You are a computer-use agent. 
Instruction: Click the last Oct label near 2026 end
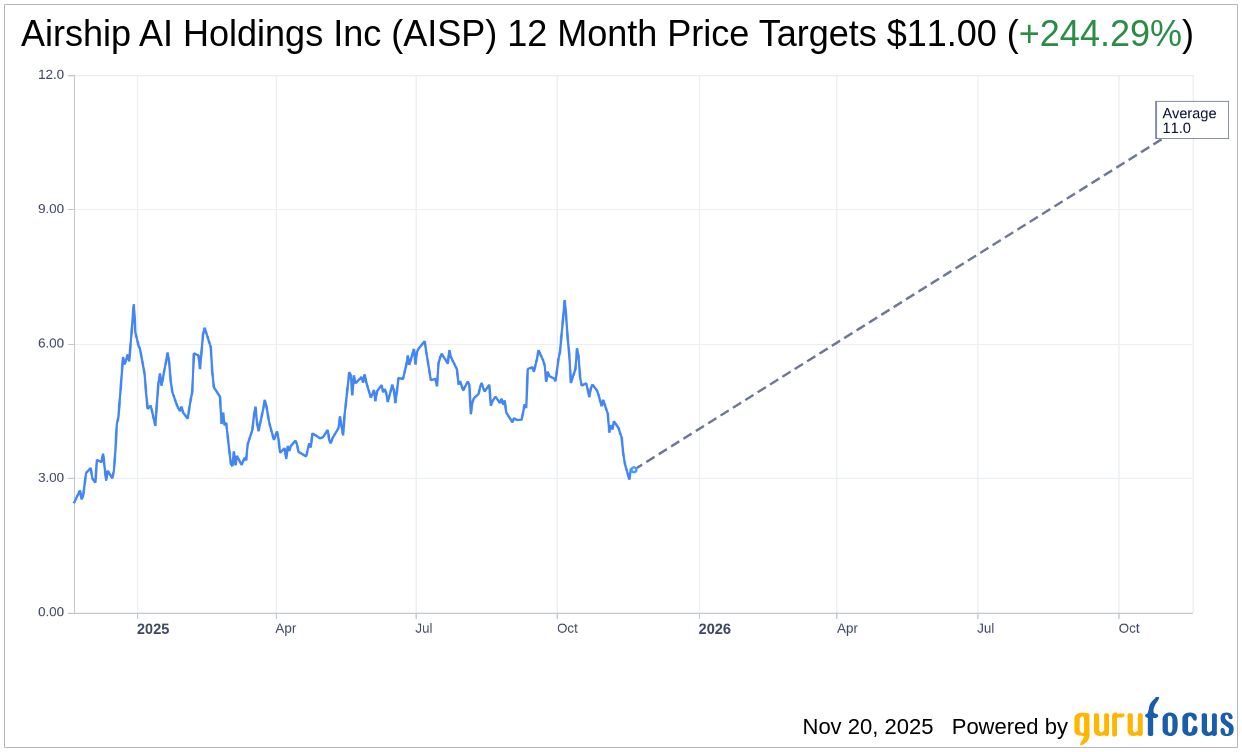point(1129,629)
